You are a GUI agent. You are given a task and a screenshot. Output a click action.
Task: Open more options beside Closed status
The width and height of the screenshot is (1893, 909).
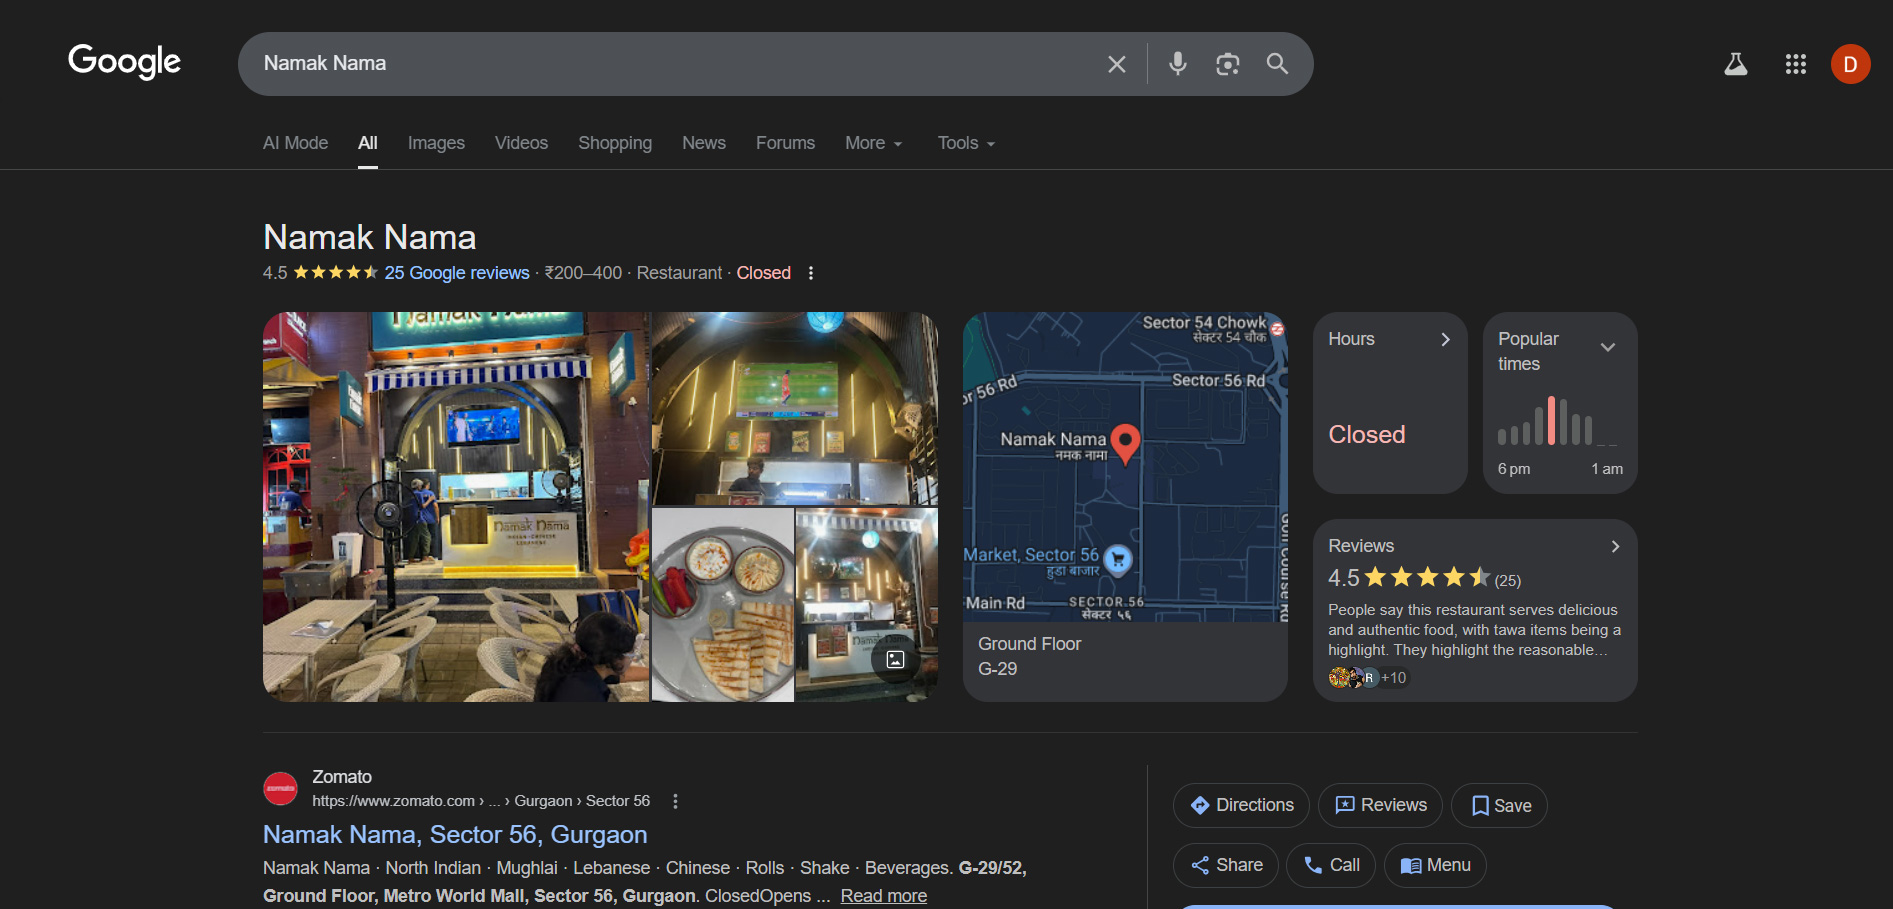[x=811, y=273]
